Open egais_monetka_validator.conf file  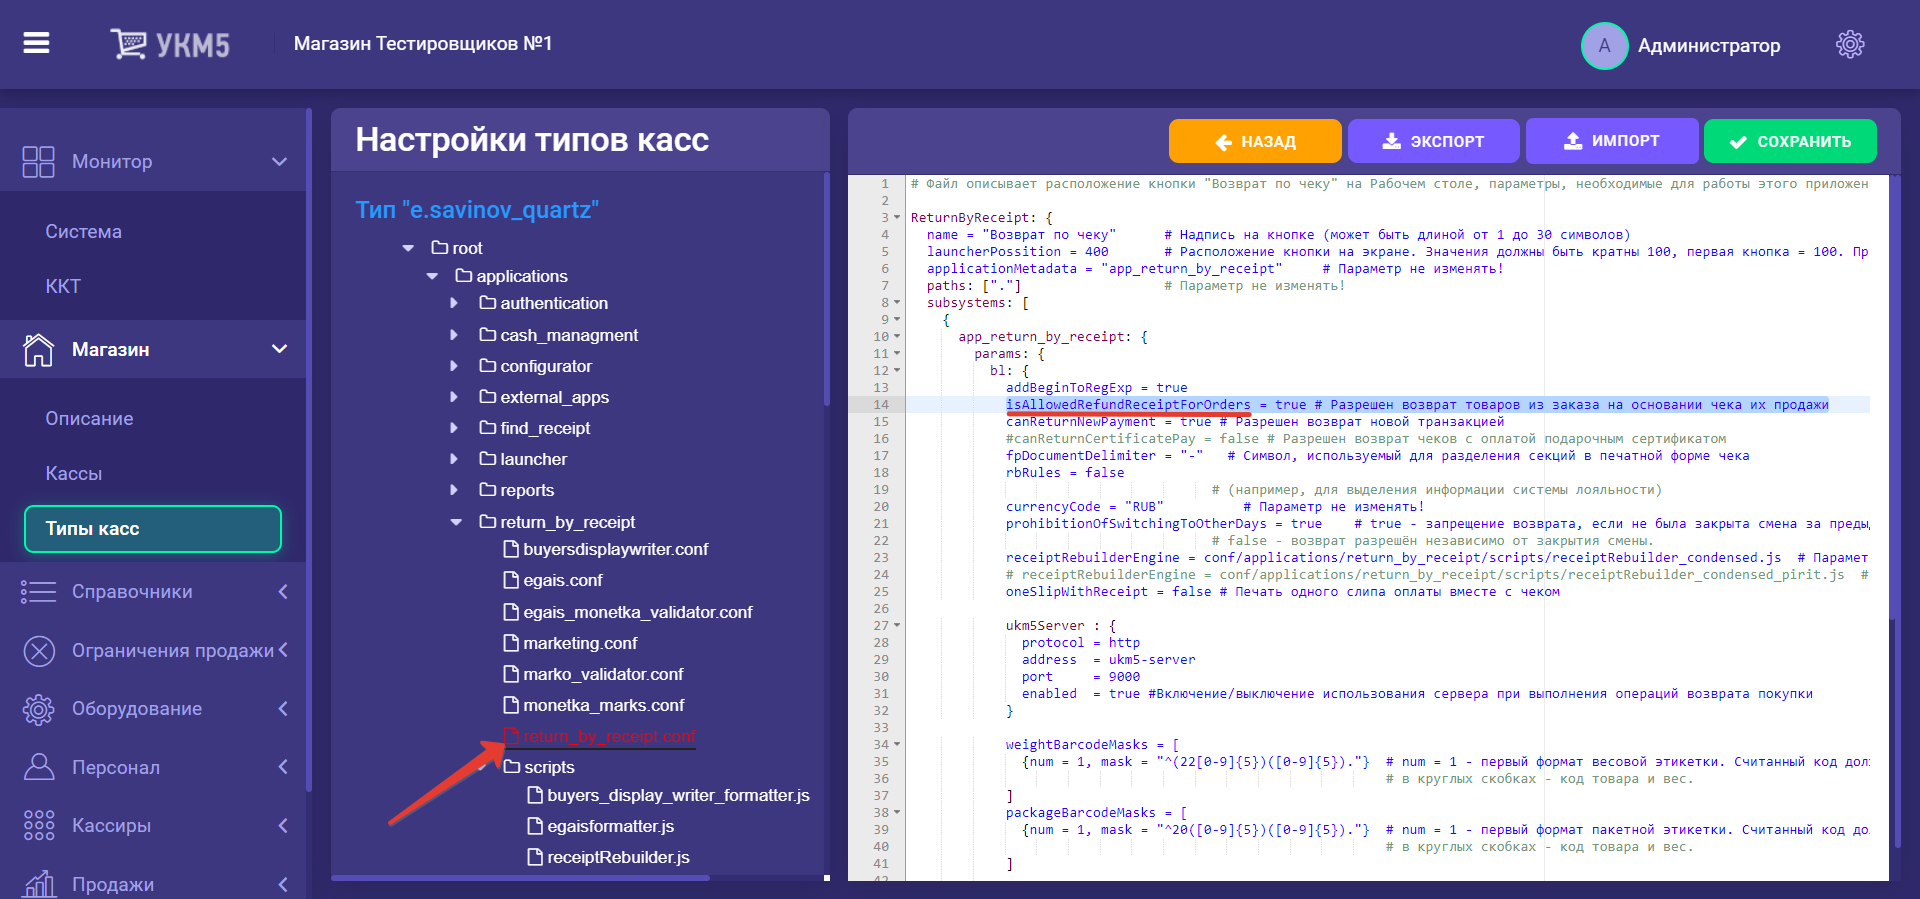coord(637,612)
